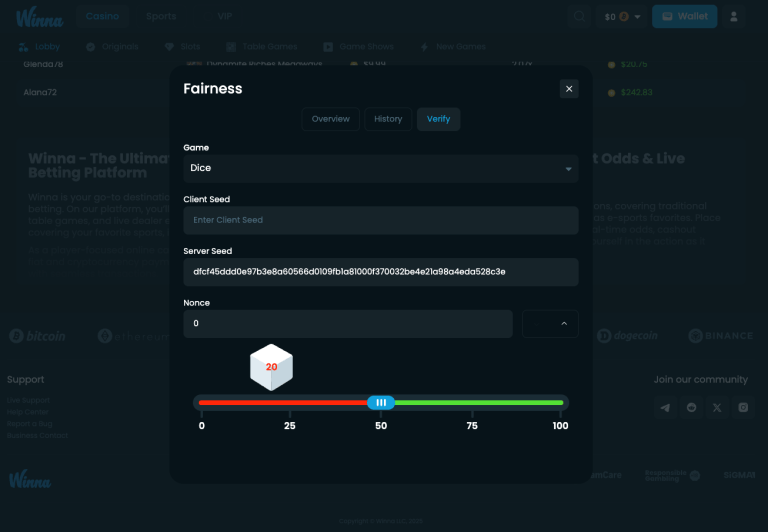Expand the Game dropdown showing Dice
This screenshot has width=768, height=532.
point(380,169)
